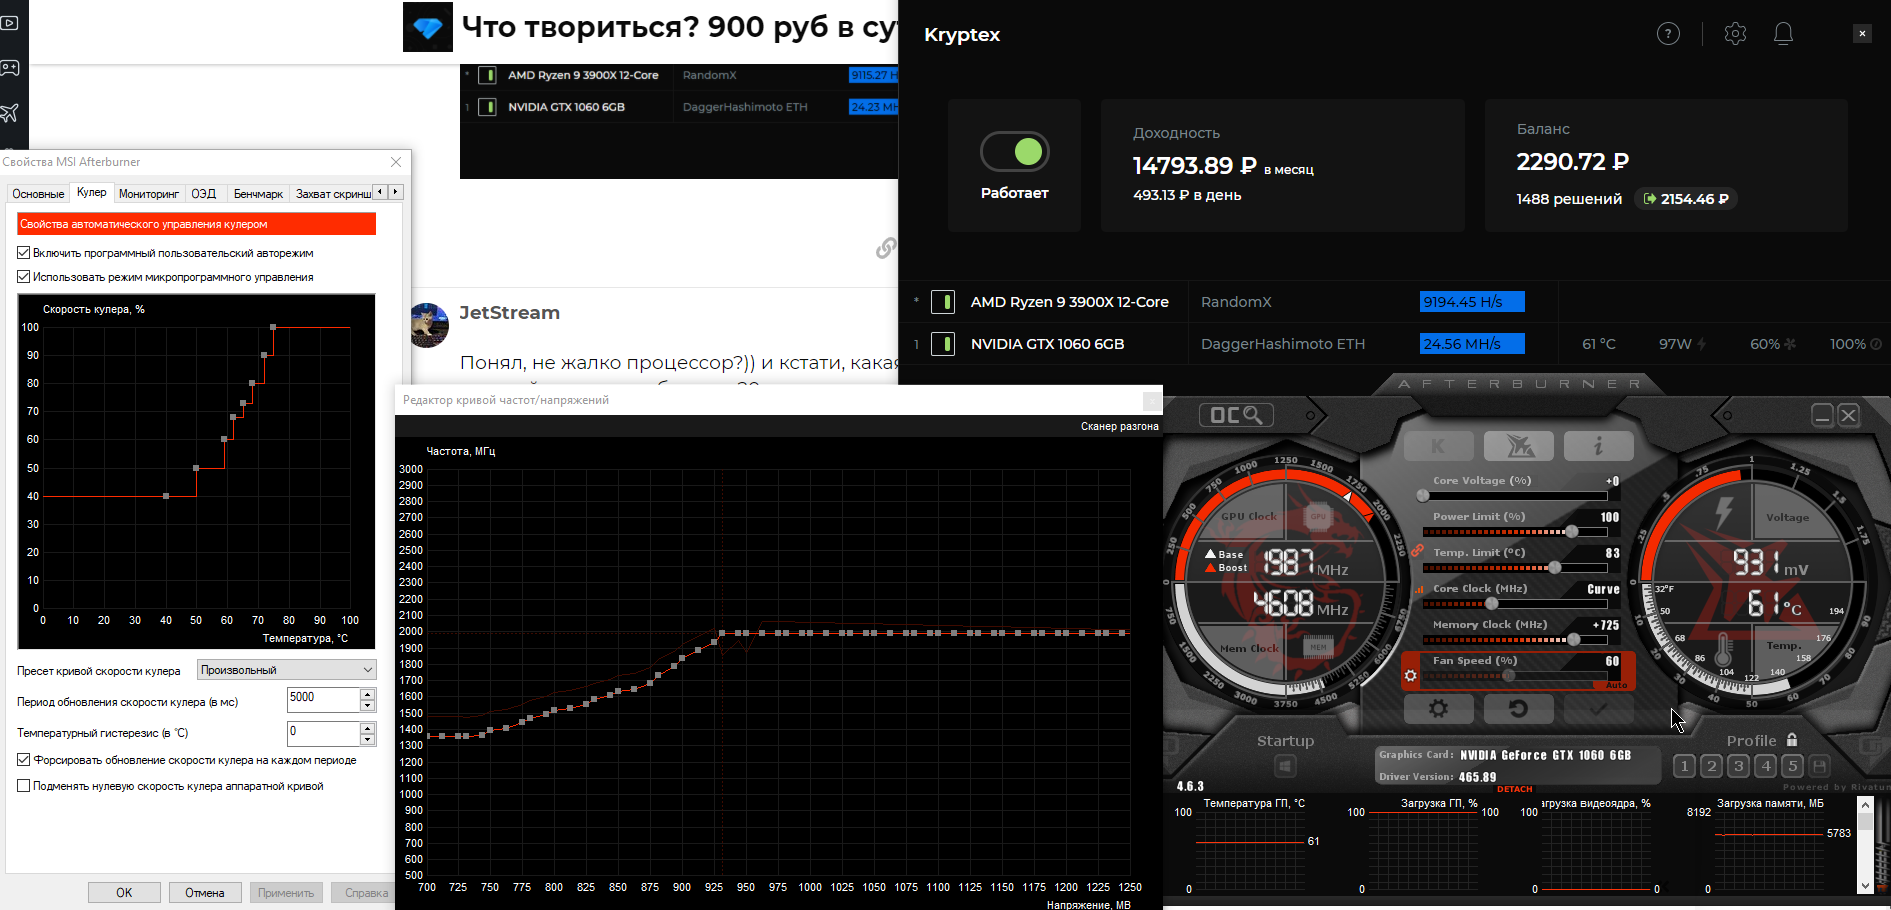Reset Afterburner settings with circular arrow button
Screen dimensions: 1891x910
pos(1518,709)
